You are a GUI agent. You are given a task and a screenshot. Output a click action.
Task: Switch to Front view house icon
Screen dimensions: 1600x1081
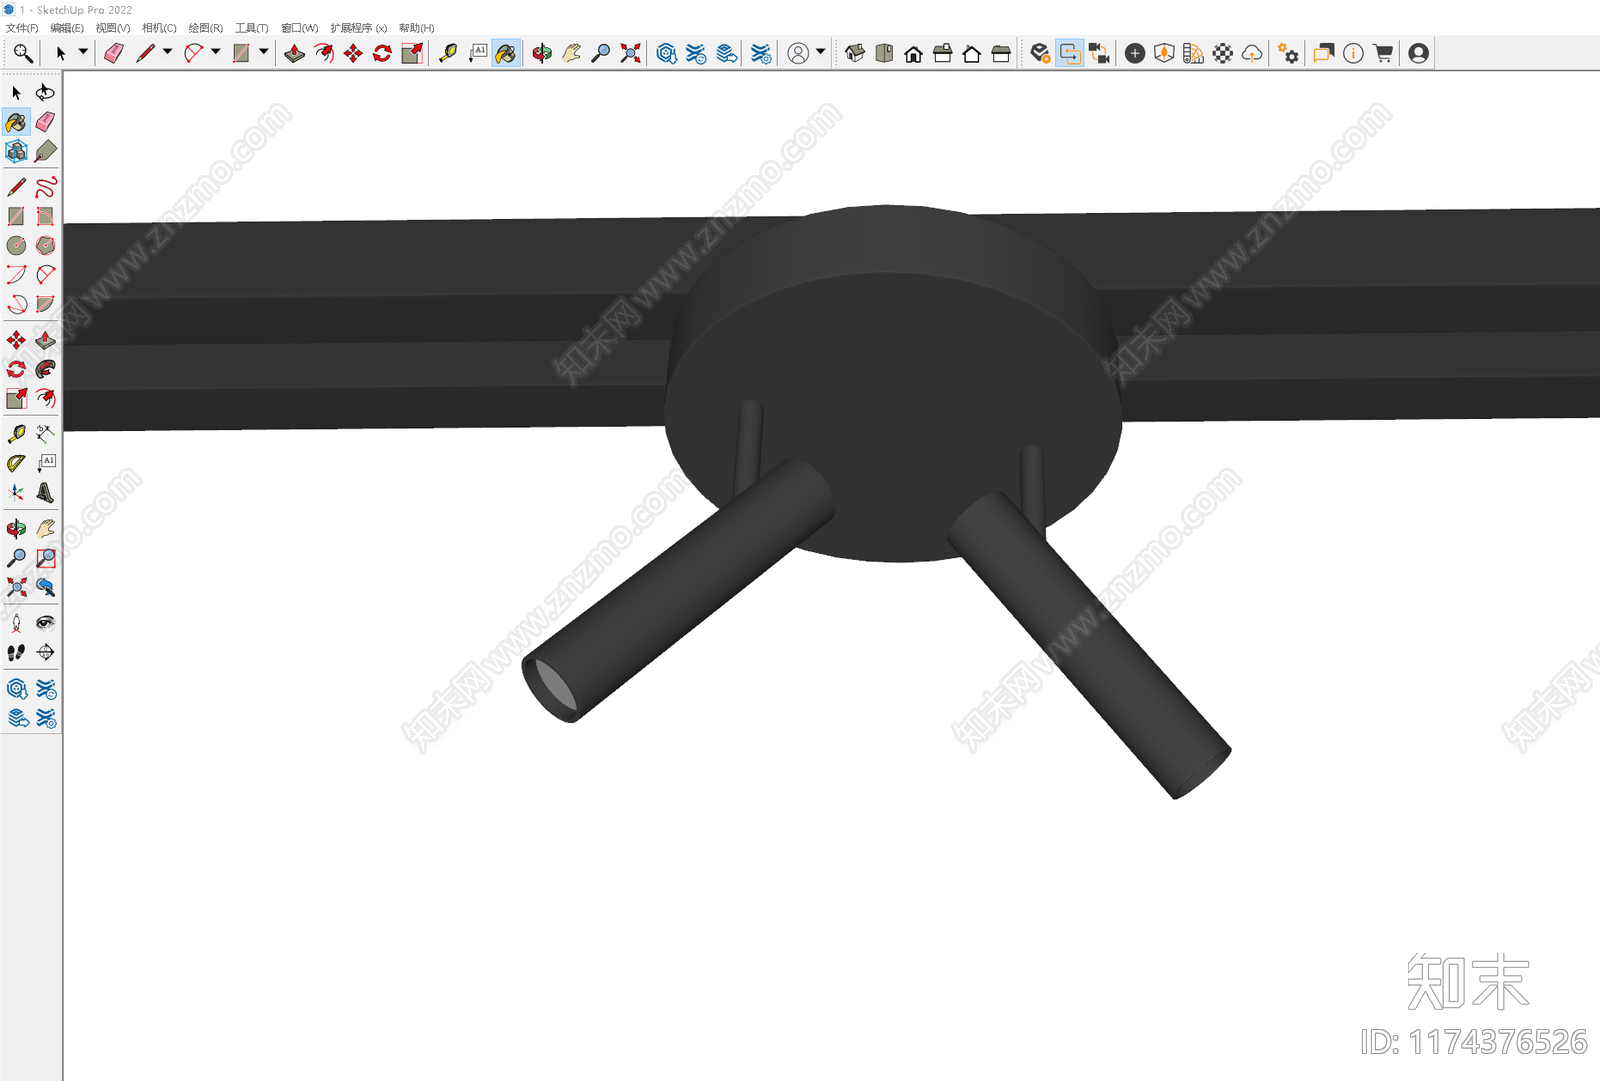pos(913,53)
